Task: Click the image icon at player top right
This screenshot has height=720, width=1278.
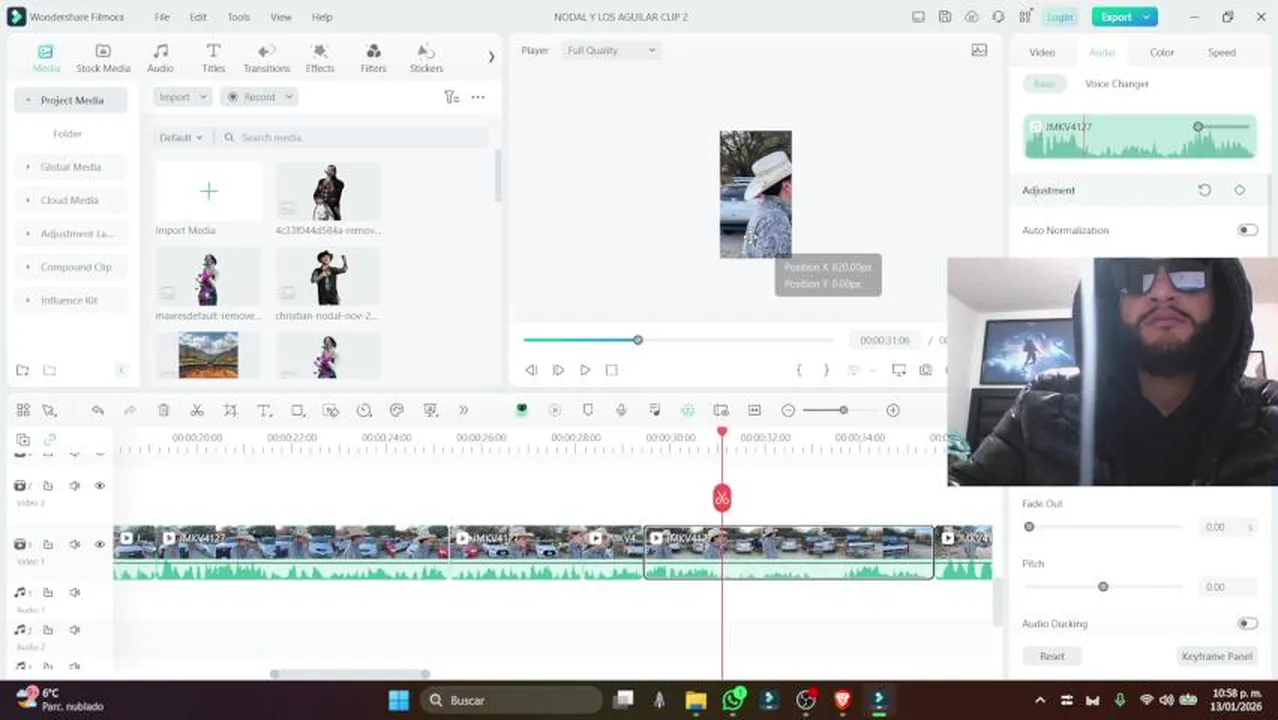Action: (979, 50)
